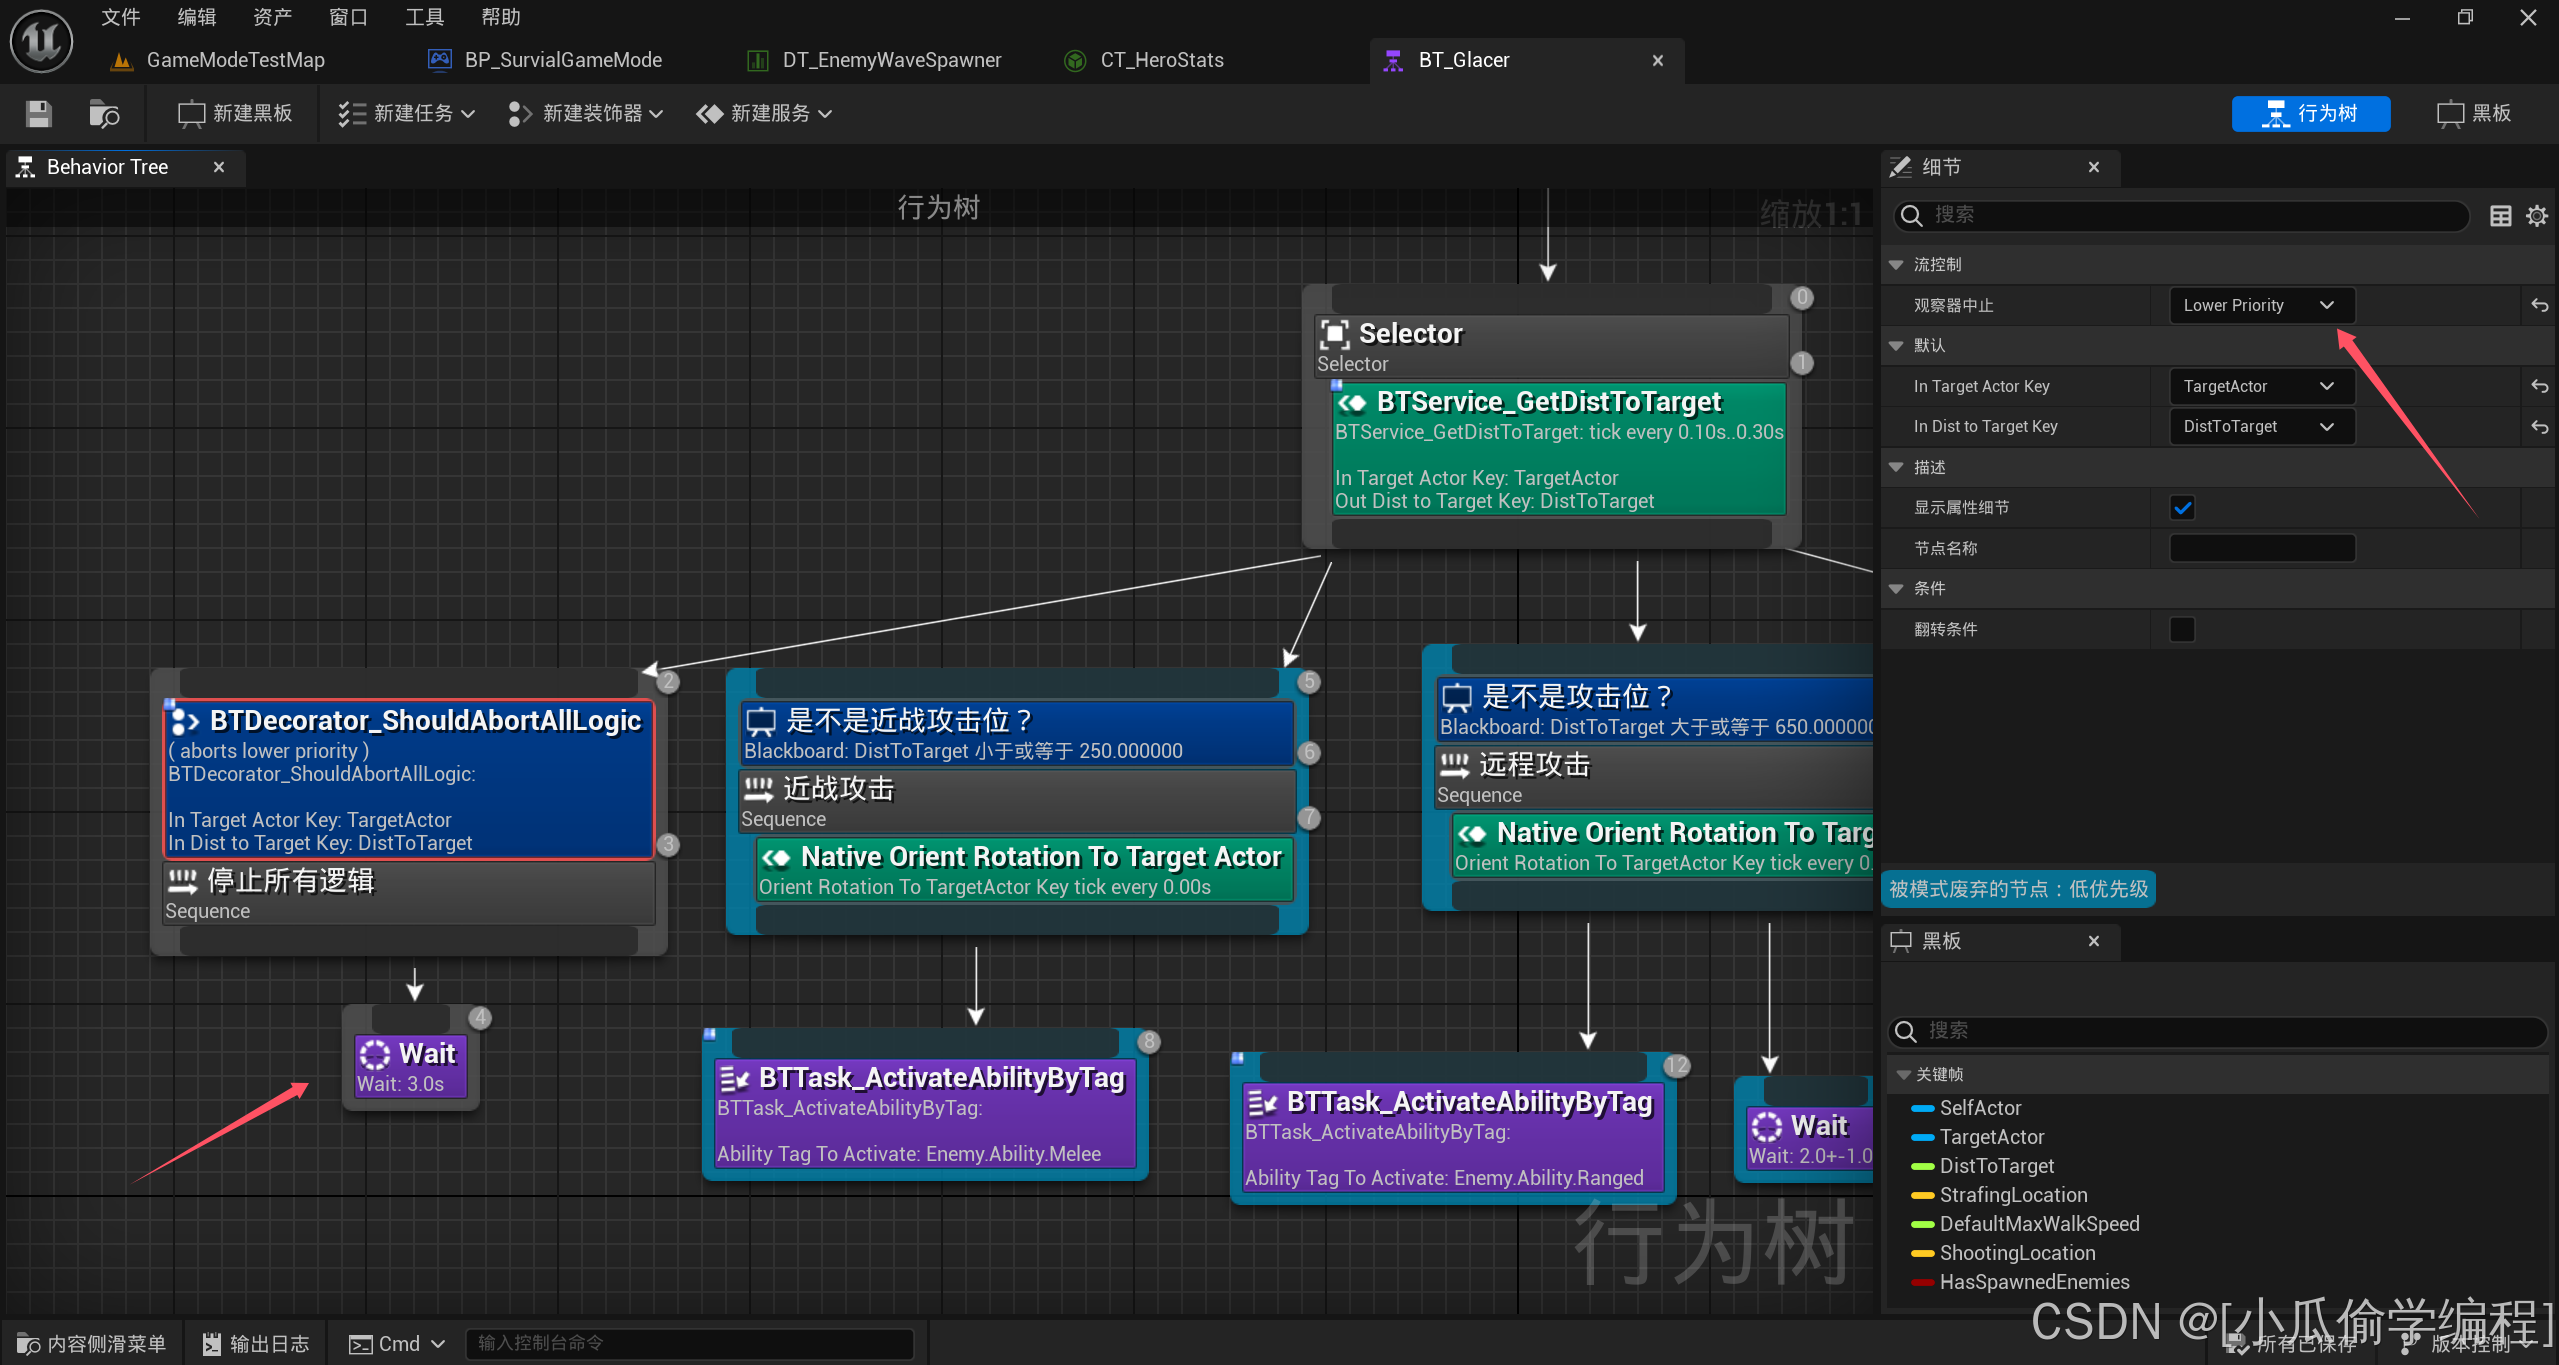Open the Window menu in menu bar

348,17
